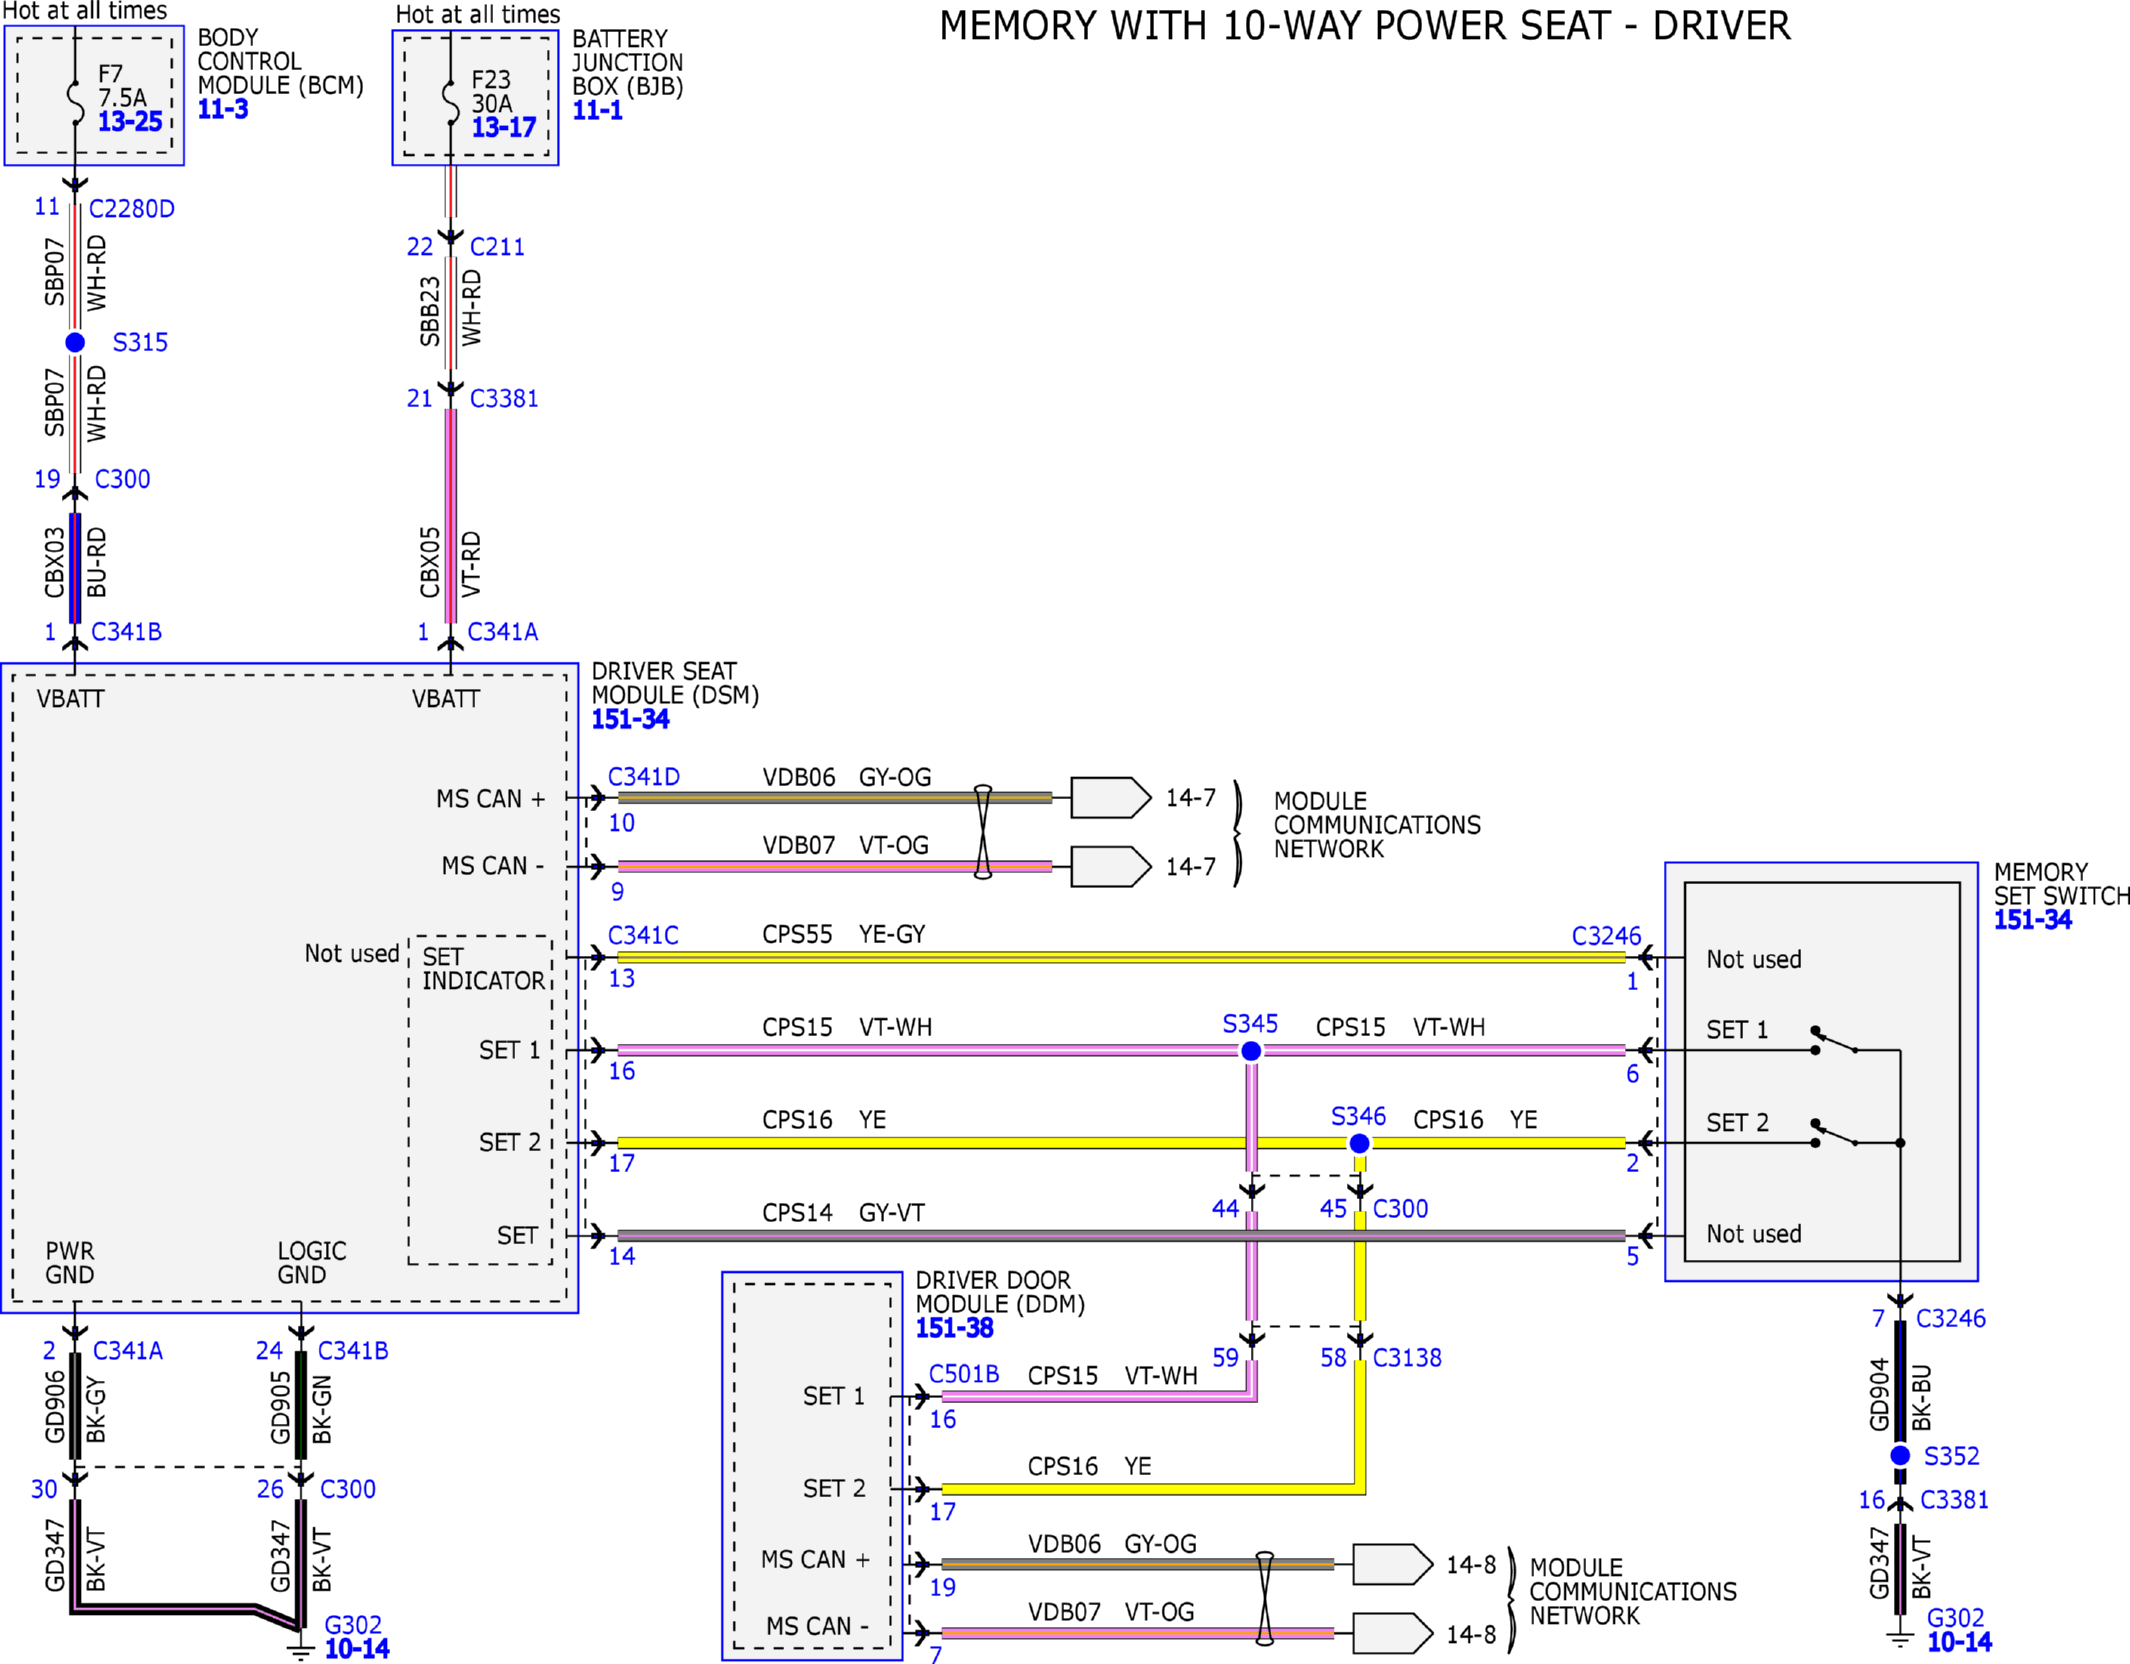Image resolution: width=2130 pixels, height=1664 pixels.
Task: Click the SET 2 switch contact symbol
Action: coord(1834,1133)
